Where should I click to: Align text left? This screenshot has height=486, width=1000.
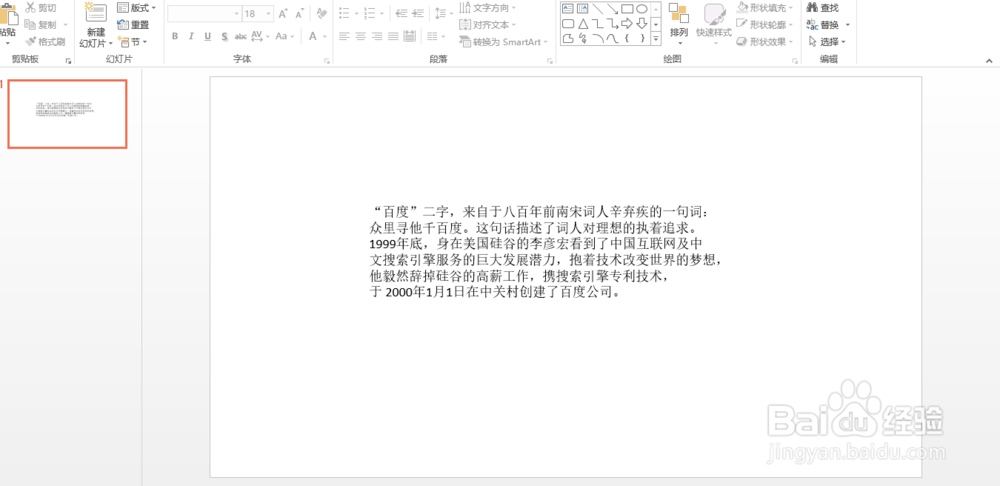[x=344, y=36]
